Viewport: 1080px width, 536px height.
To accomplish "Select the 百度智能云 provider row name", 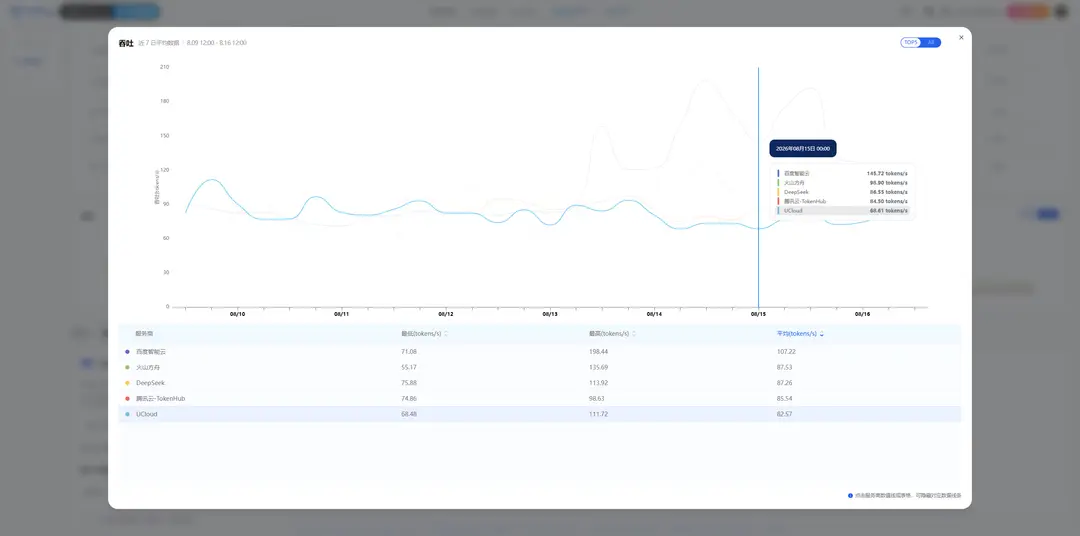I will coord(151,351).
